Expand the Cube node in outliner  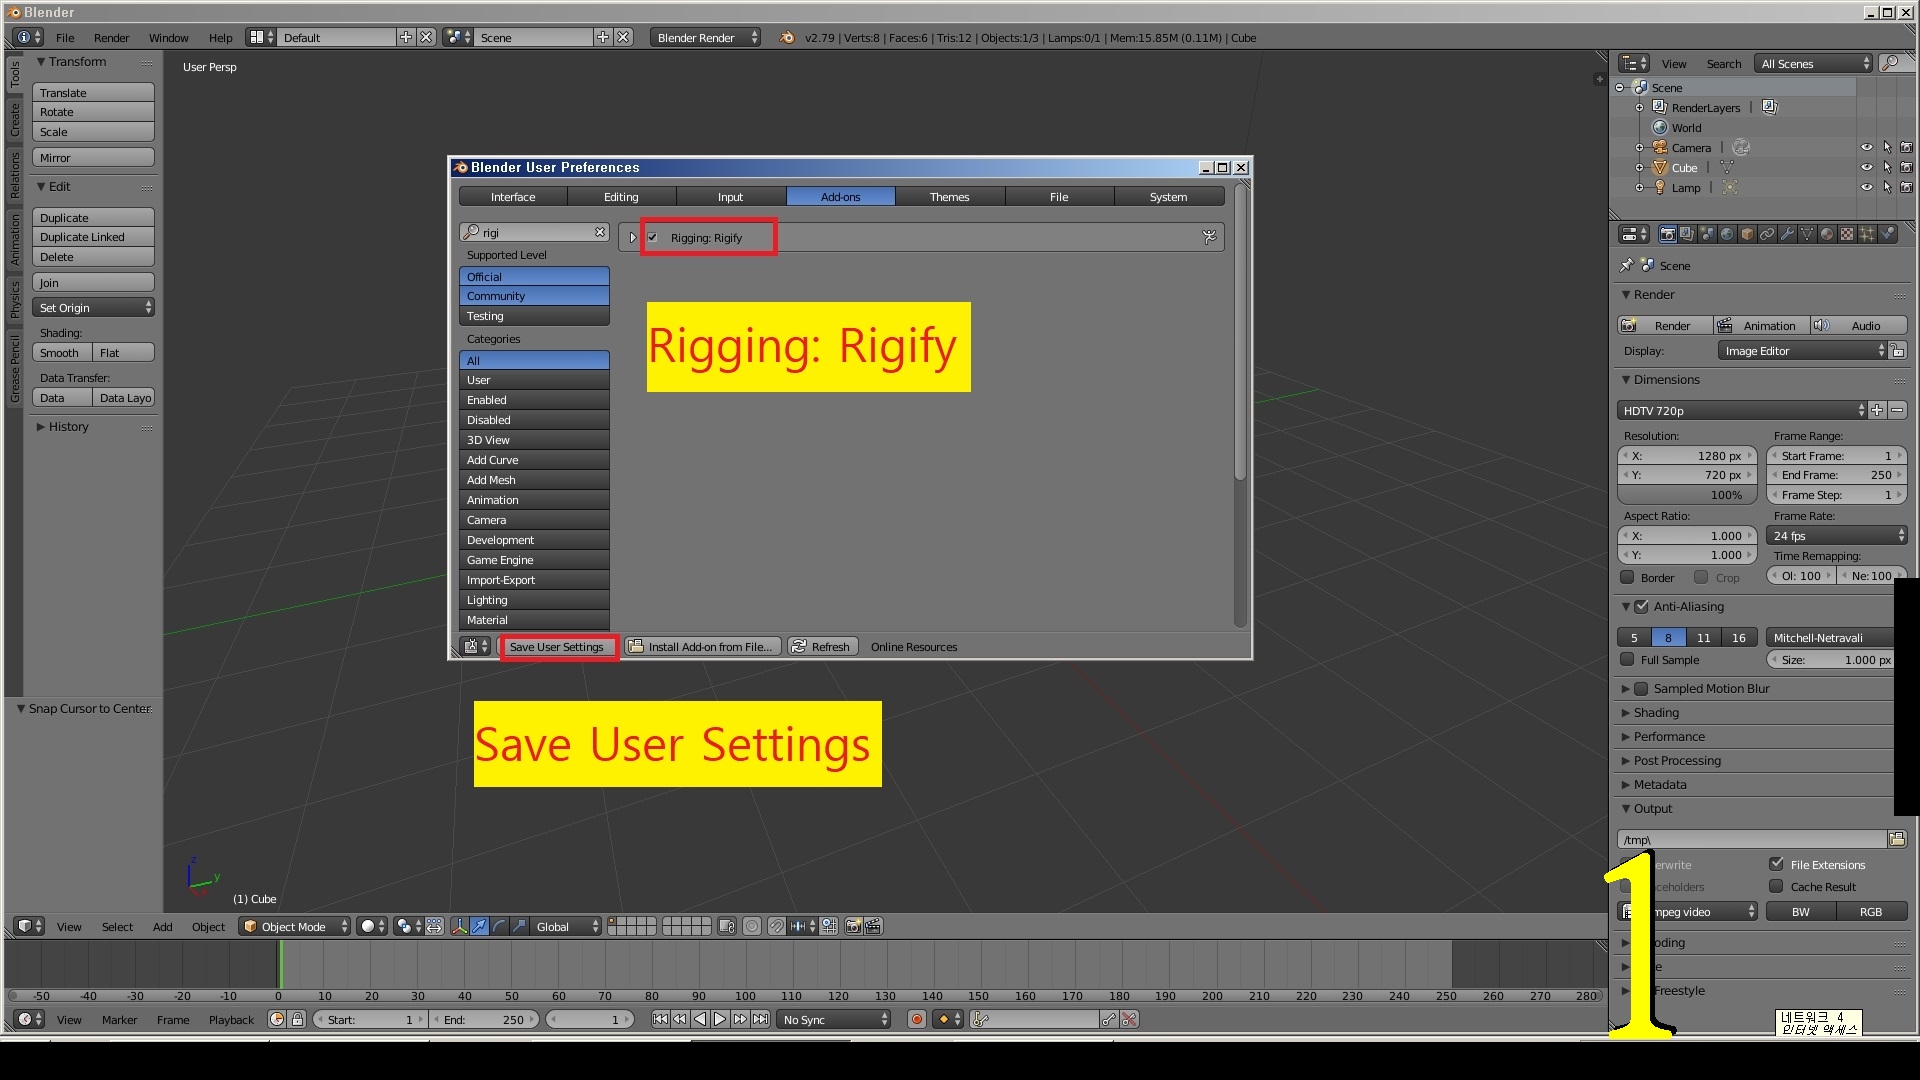(x=1639, y=167)
